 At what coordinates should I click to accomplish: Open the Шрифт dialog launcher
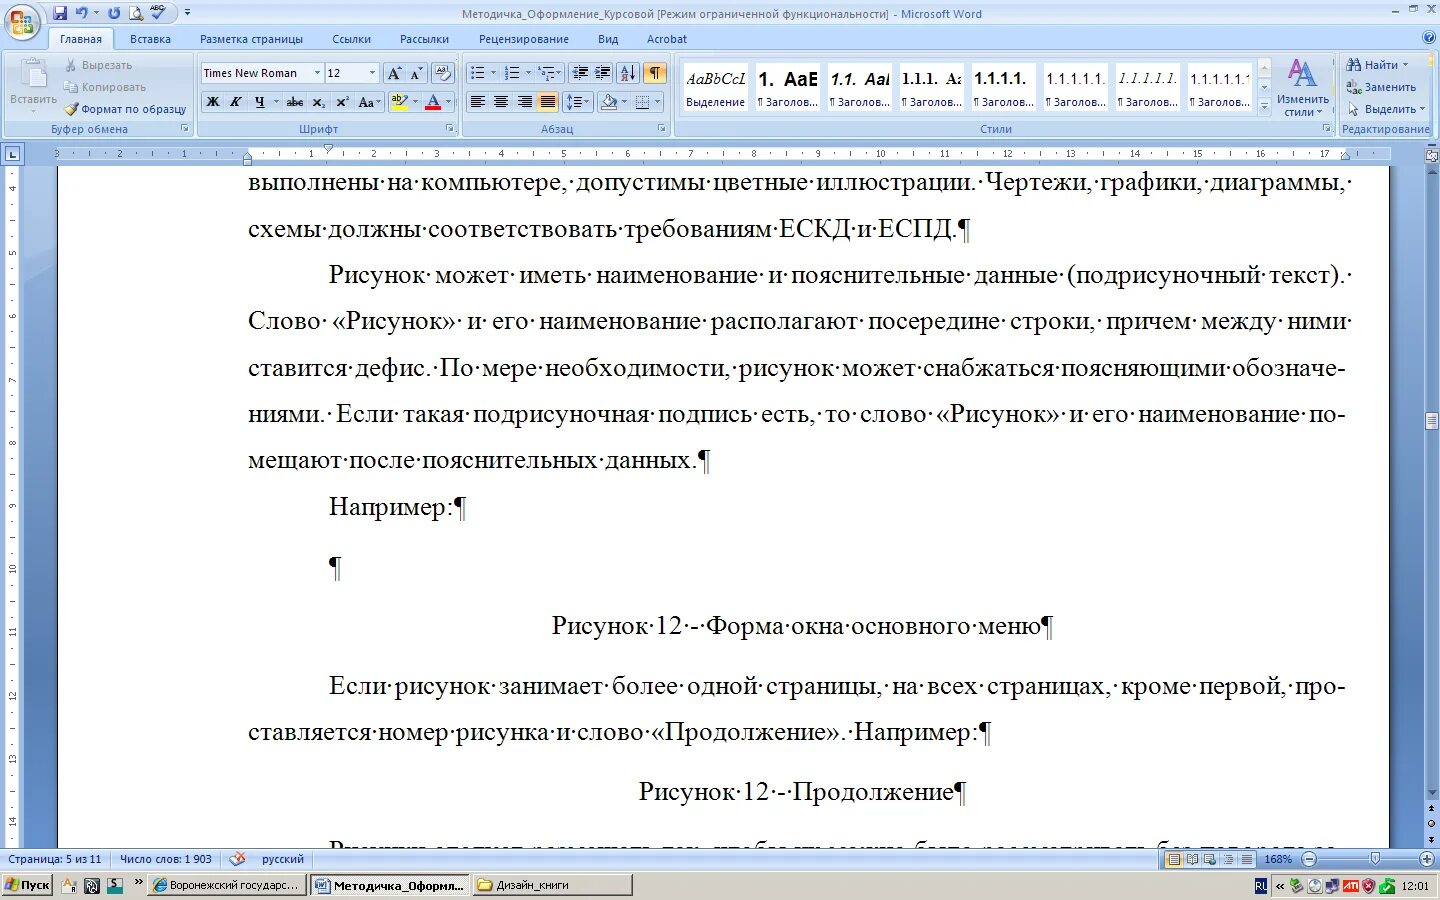[450, 129]
